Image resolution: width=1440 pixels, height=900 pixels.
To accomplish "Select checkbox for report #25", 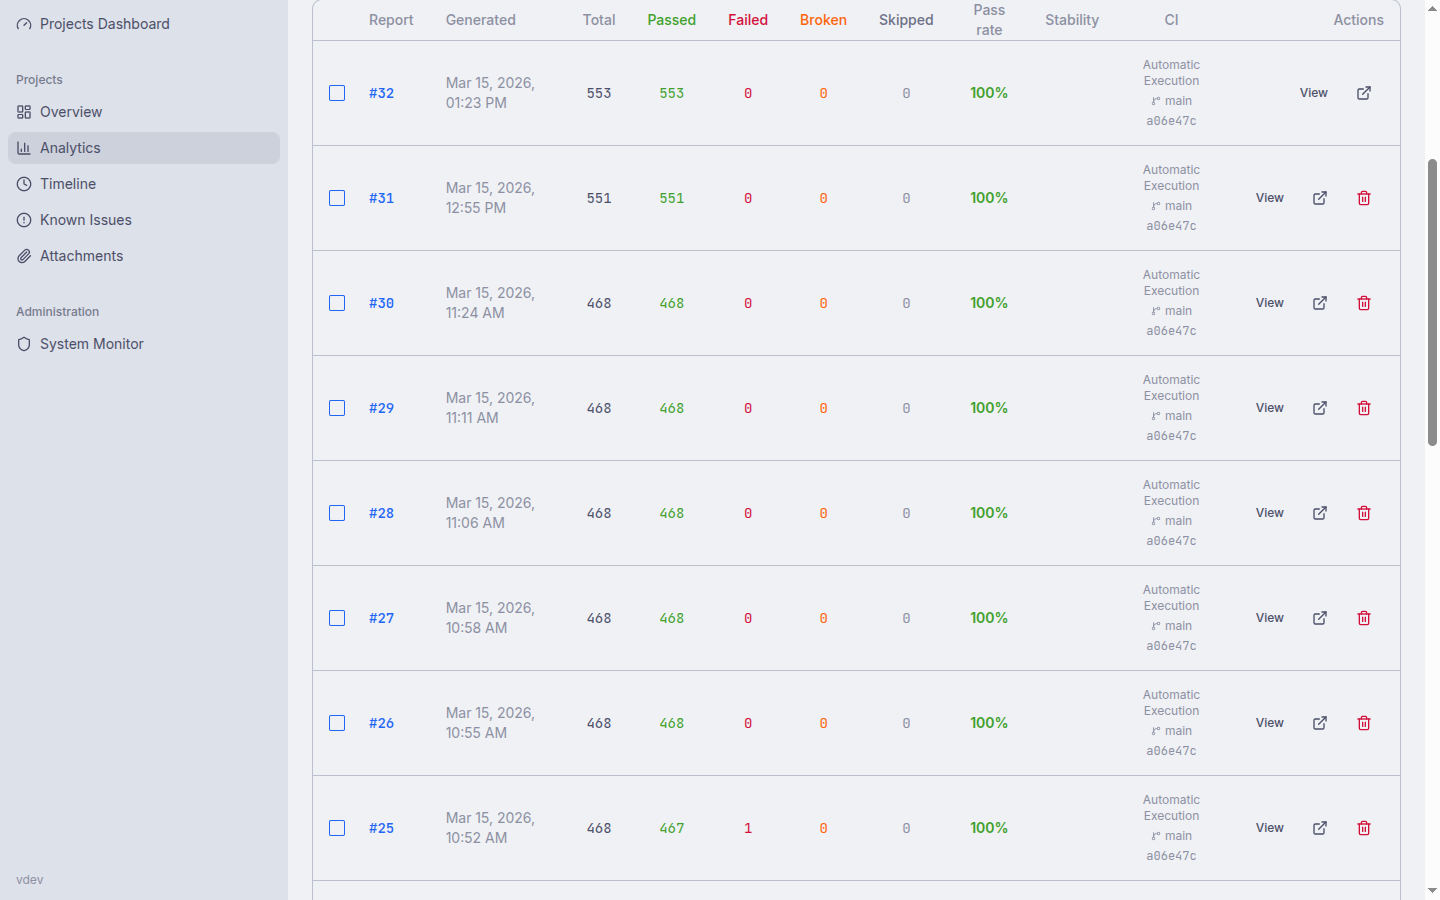I will [x=337, y=828].
